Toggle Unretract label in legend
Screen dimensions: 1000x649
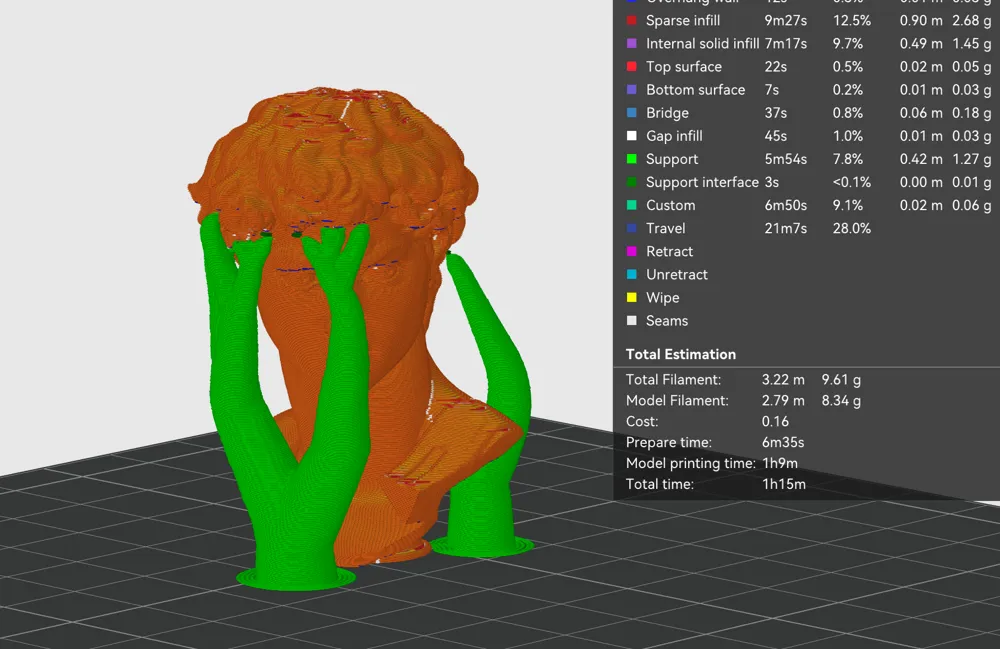pyautogui.click(x=677, y=275)
